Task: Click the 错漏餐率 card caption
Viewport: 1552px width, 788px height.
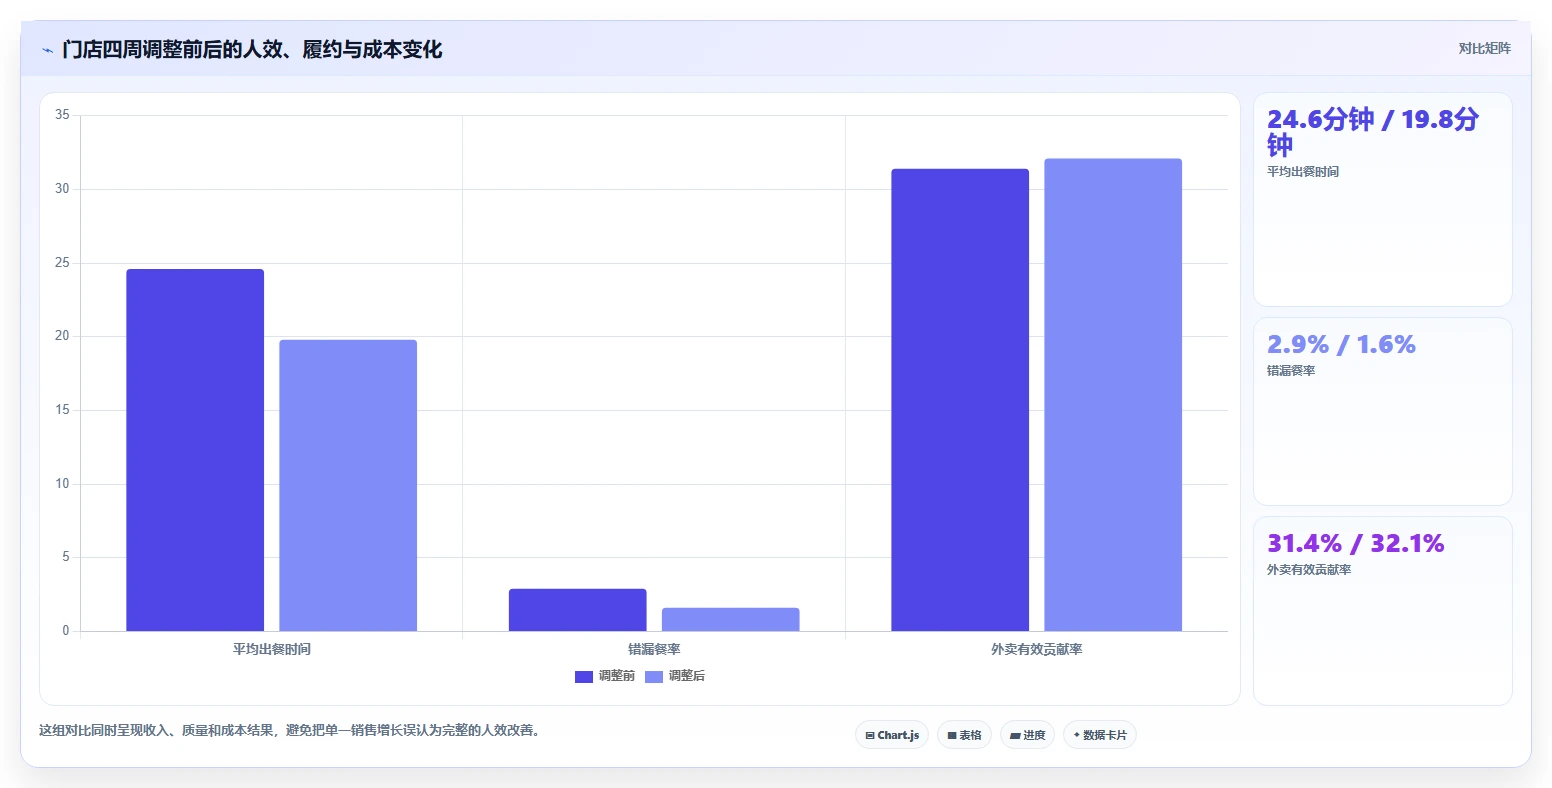Action: click(x=1291, y=371)
